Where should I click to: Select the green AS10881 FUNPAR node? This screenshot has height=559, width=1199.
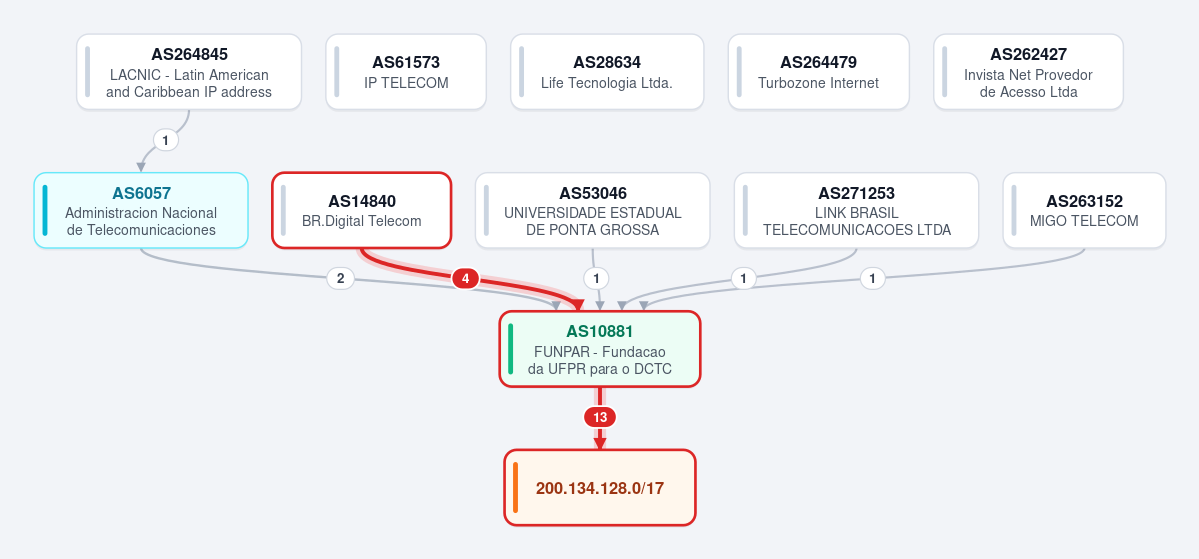coord(600,349)
